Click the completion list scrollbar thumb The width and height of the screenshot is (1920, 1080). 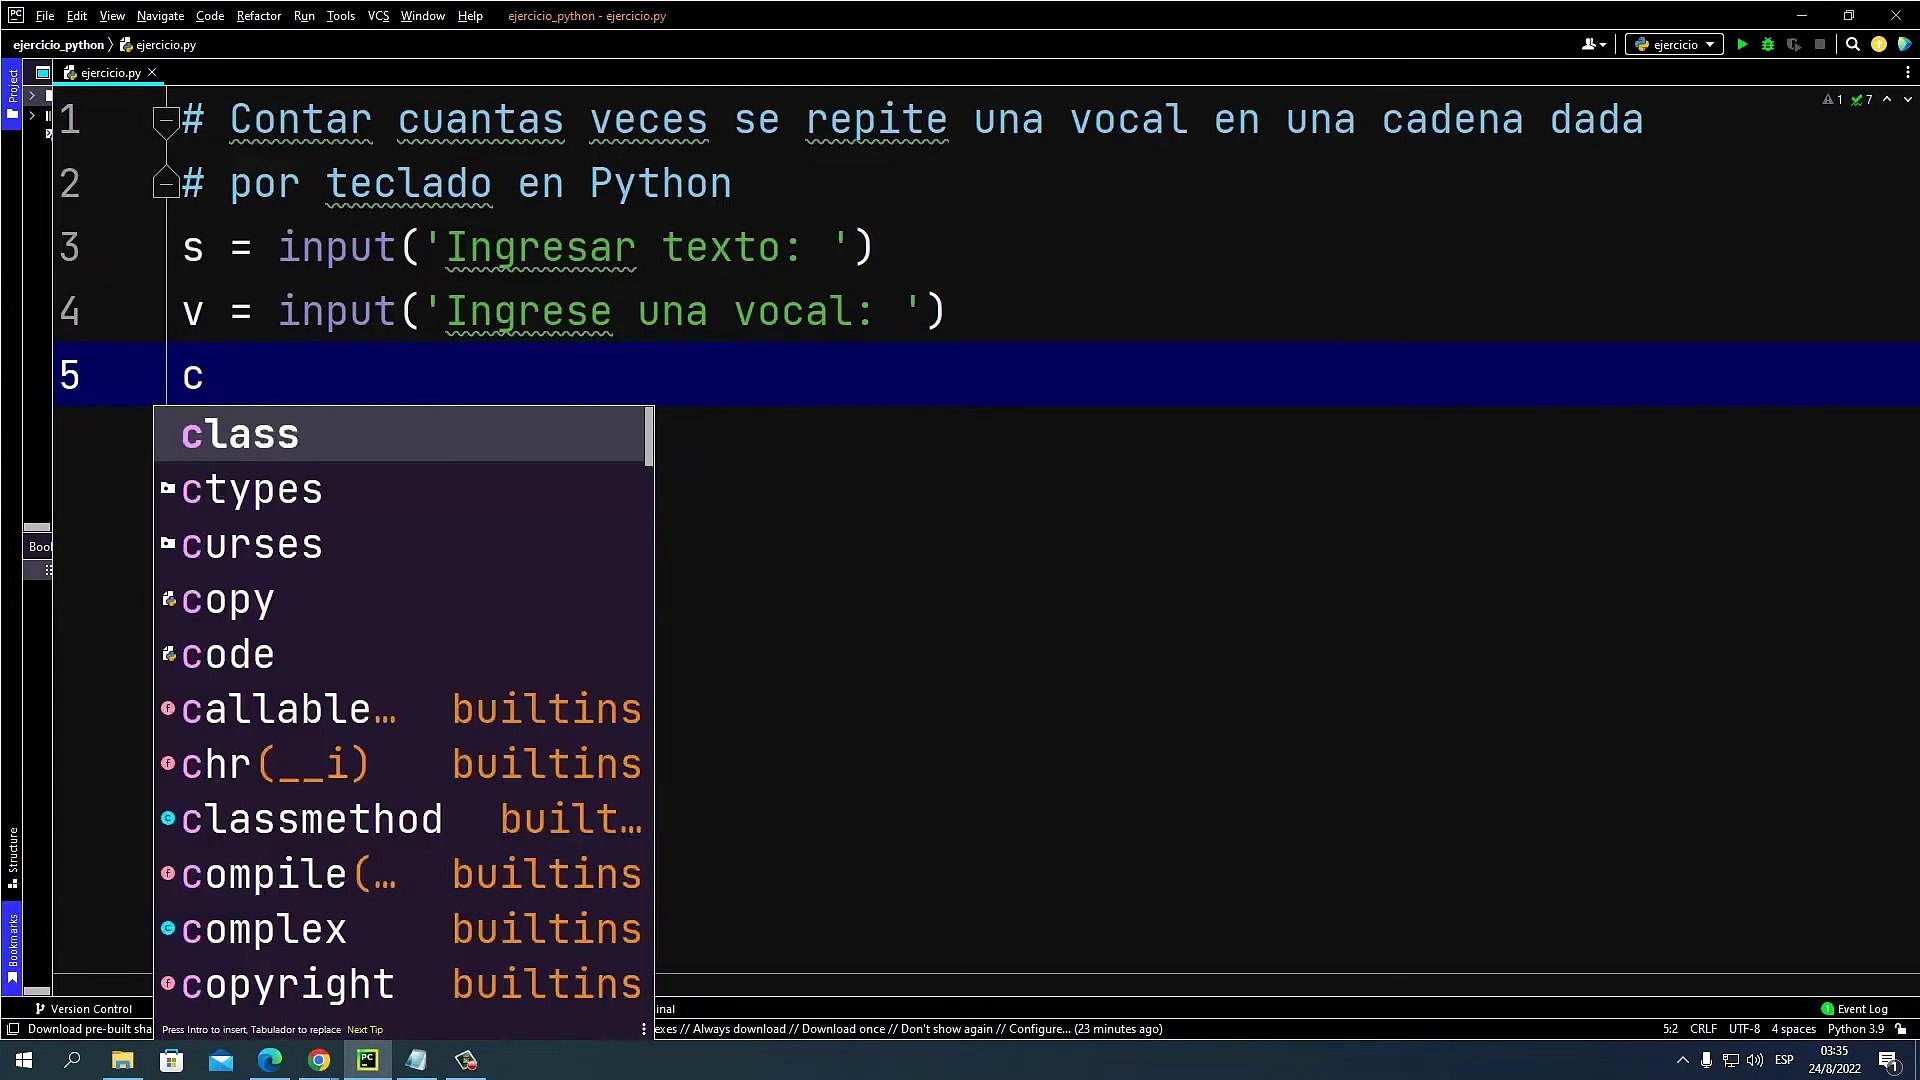click(x=649, y=437)
